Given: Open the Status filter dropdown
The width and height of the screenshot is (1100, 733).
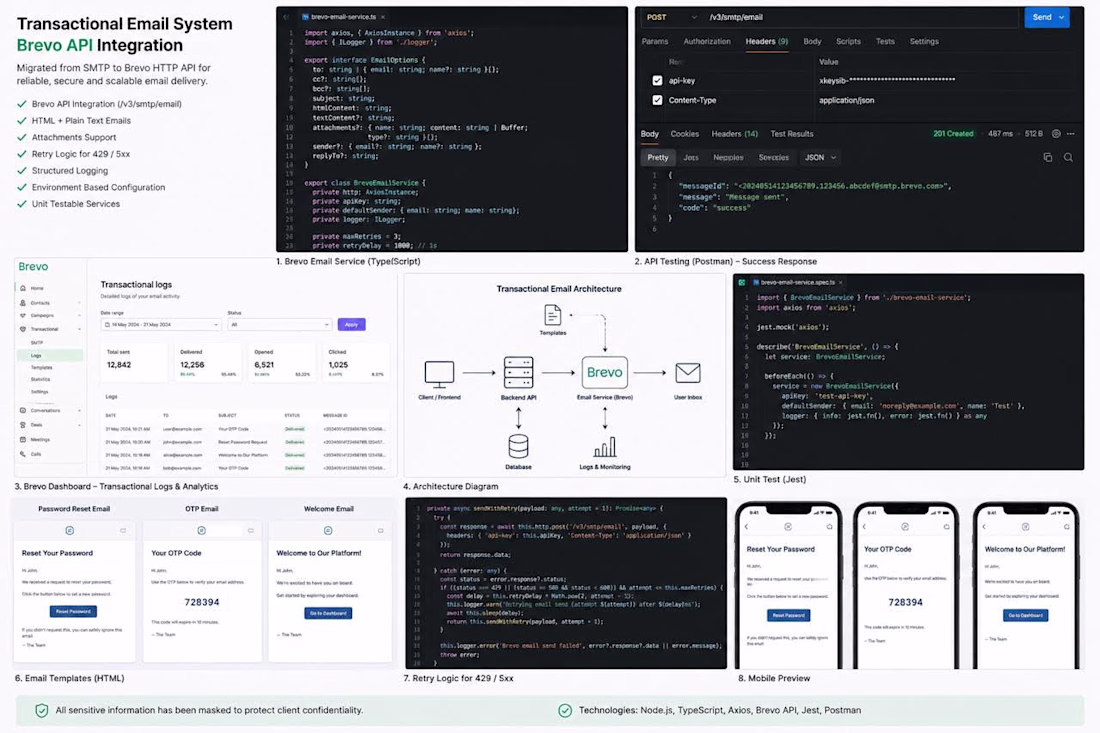Looking at the screenshot, I should point(279,325).
